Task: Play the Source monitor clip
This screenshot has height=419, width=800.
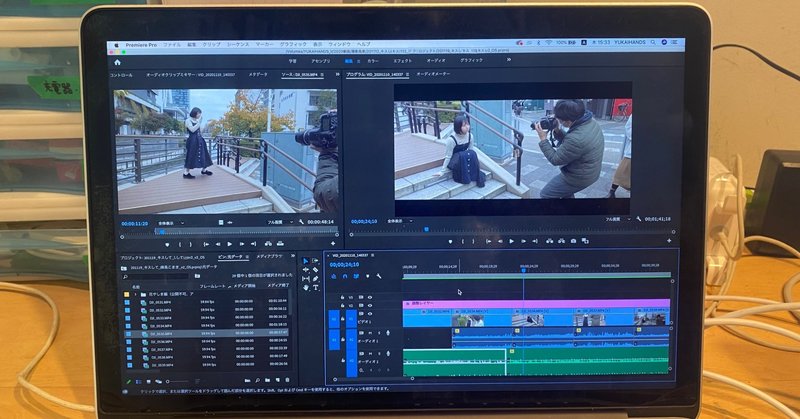Action: (230, 244)
